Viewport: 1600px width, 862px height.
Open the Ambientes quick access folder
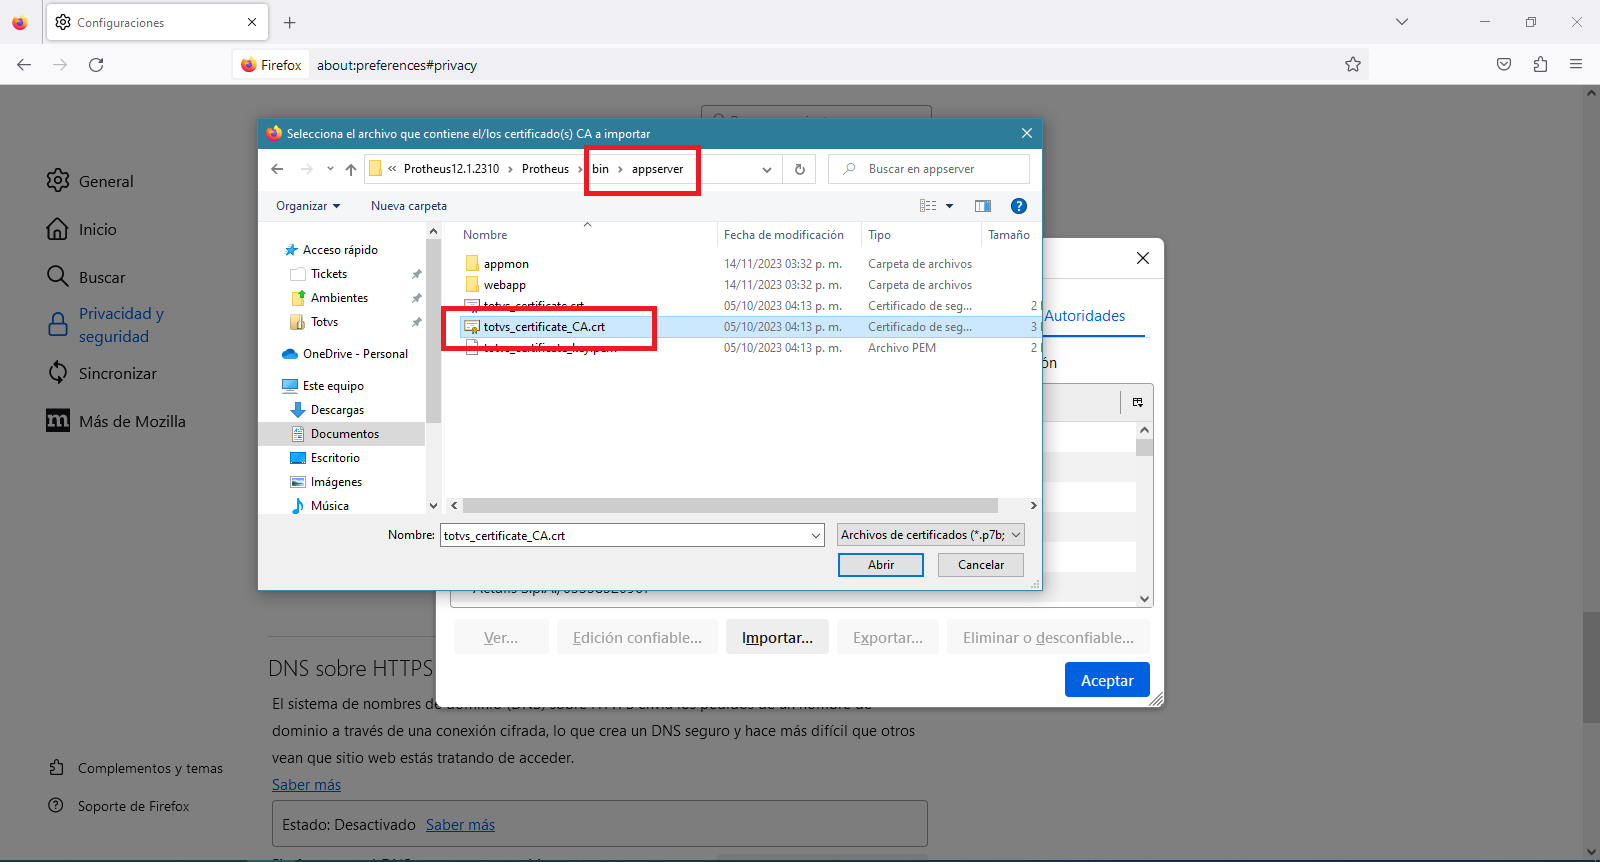(339, 298)
